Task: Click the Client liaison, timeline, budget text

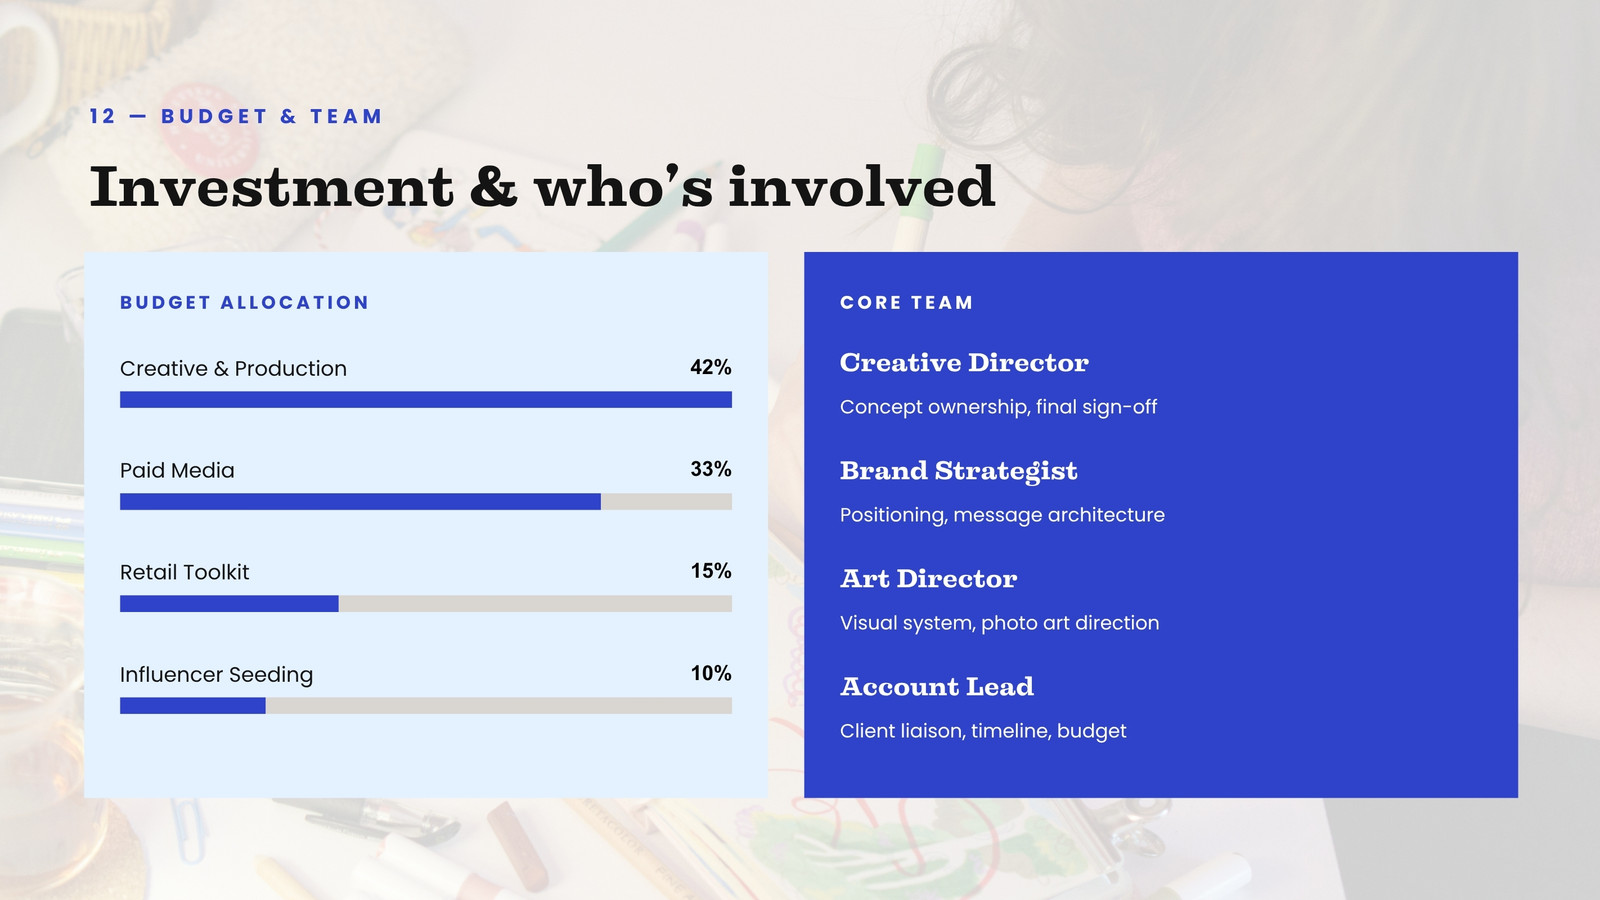Action: 983,731
